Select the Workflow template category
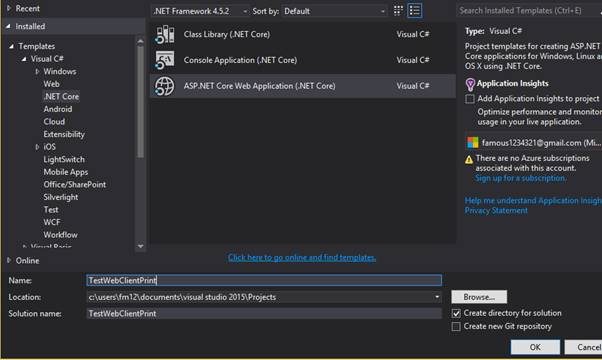 [60, 234]
